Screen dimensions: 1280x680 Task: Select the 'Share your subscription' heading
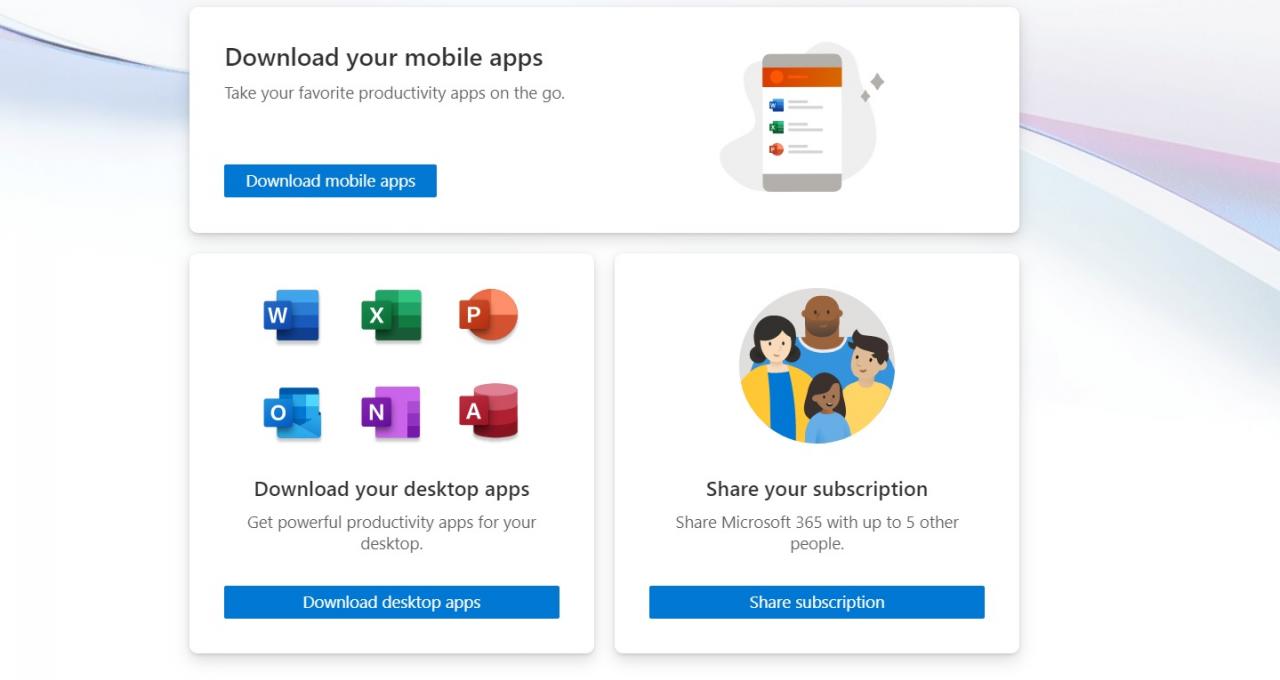[816, 489]
